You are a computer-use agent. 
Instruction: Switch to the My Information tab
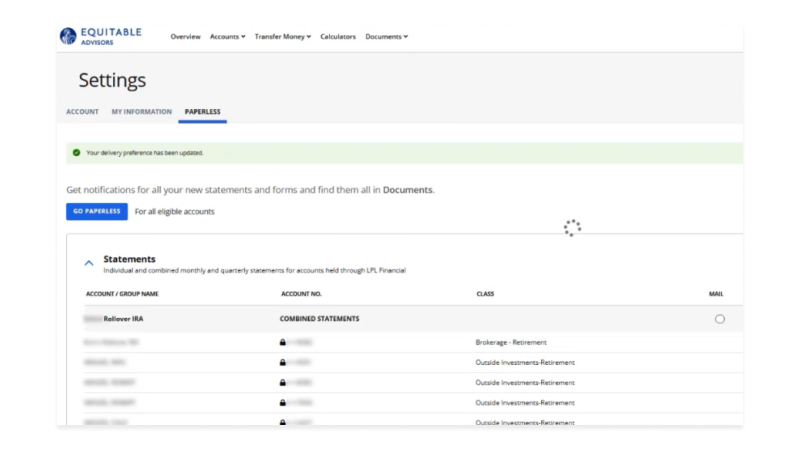pos(142,112)
